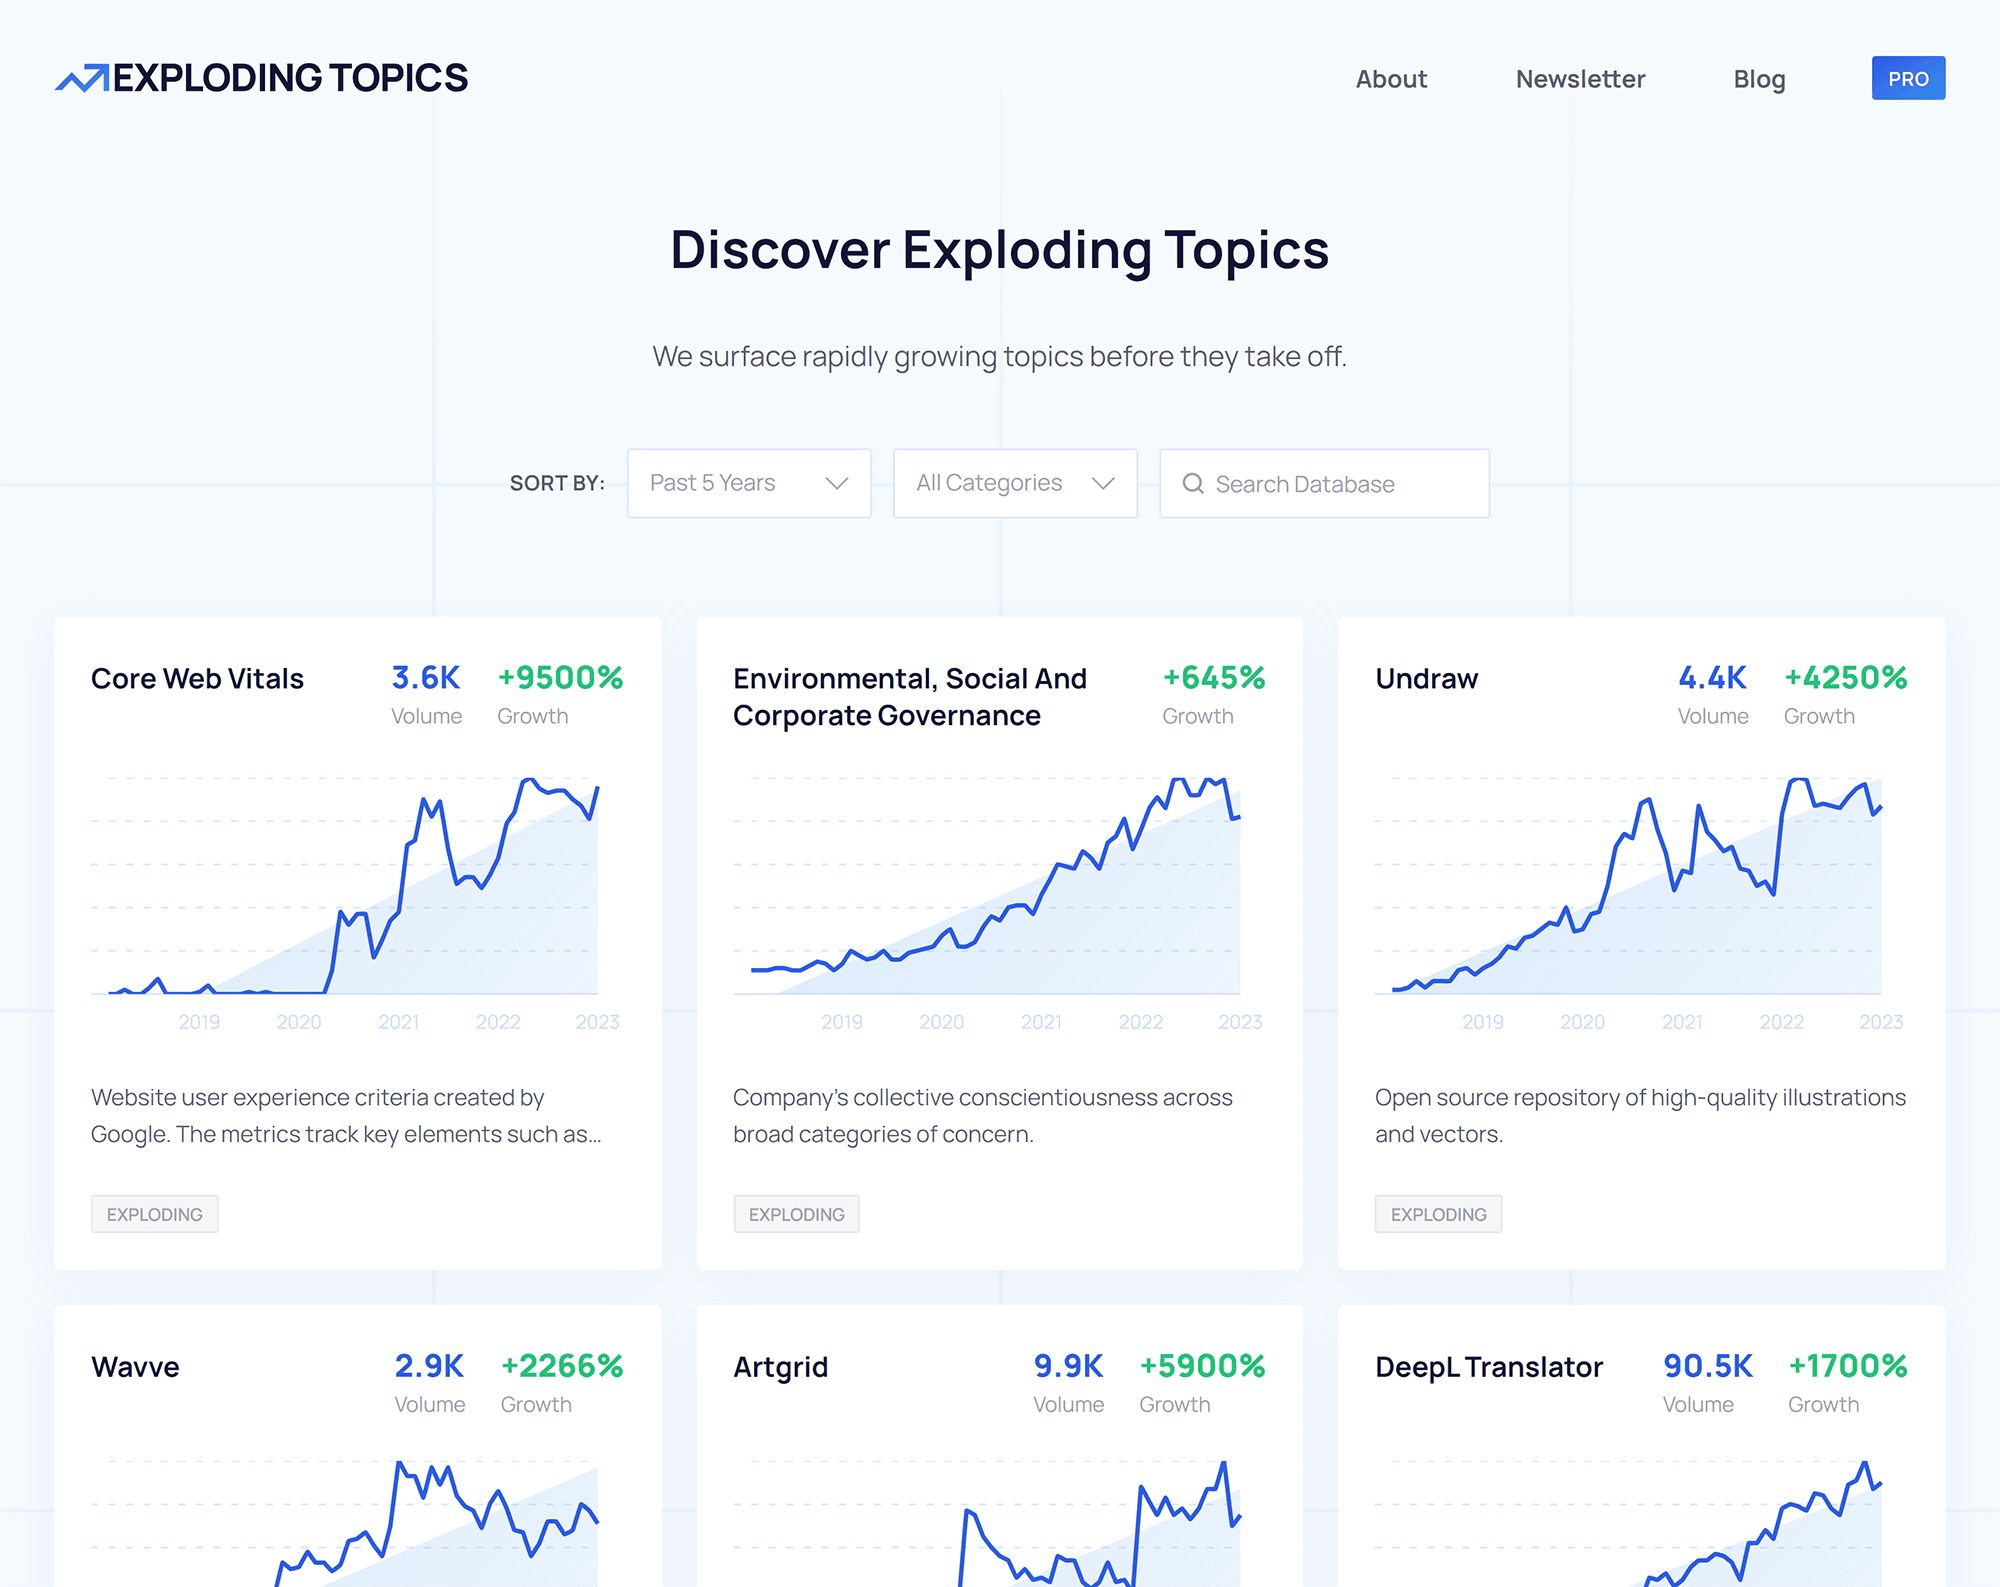
Task: Click the tagline about rapidly growing topics
Action: coord(1000,357)
